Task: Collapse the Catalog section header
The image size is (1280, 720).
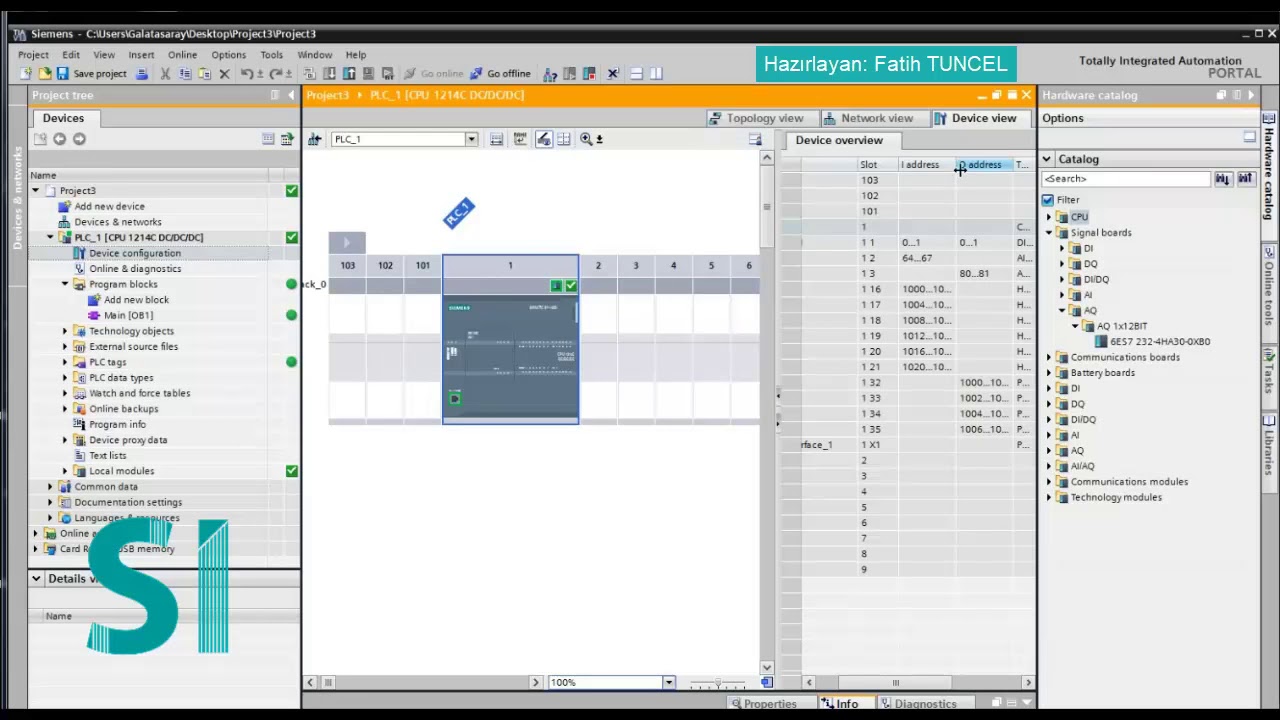Action: pos(1046,159)
